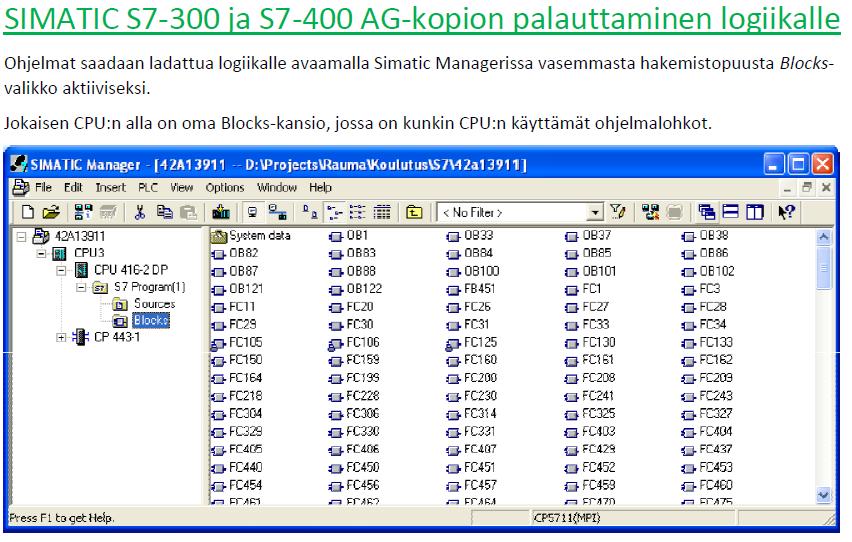This screenshot has width=852, height=542.
Task: Switch to List view icon
Action: (x=358, y=211)
